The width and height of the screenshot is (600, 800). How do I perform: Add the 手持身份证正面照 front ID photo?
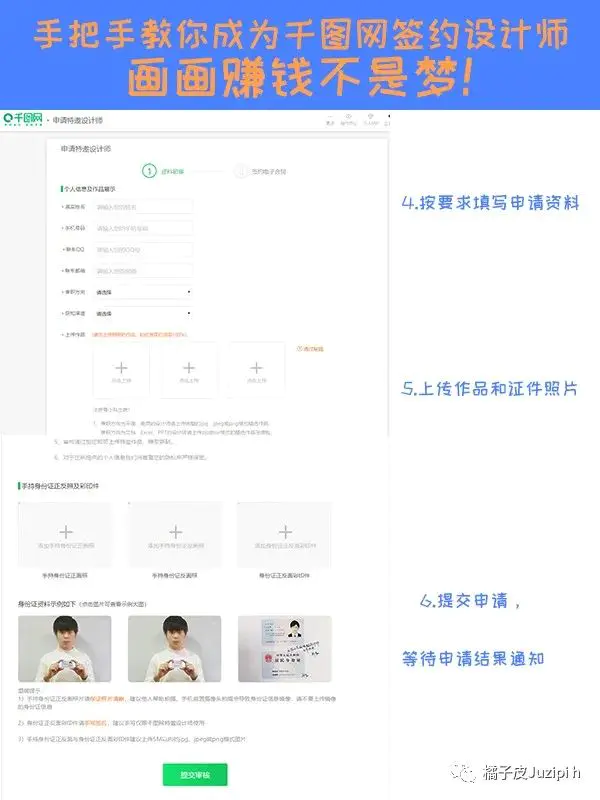pos(65,535)
